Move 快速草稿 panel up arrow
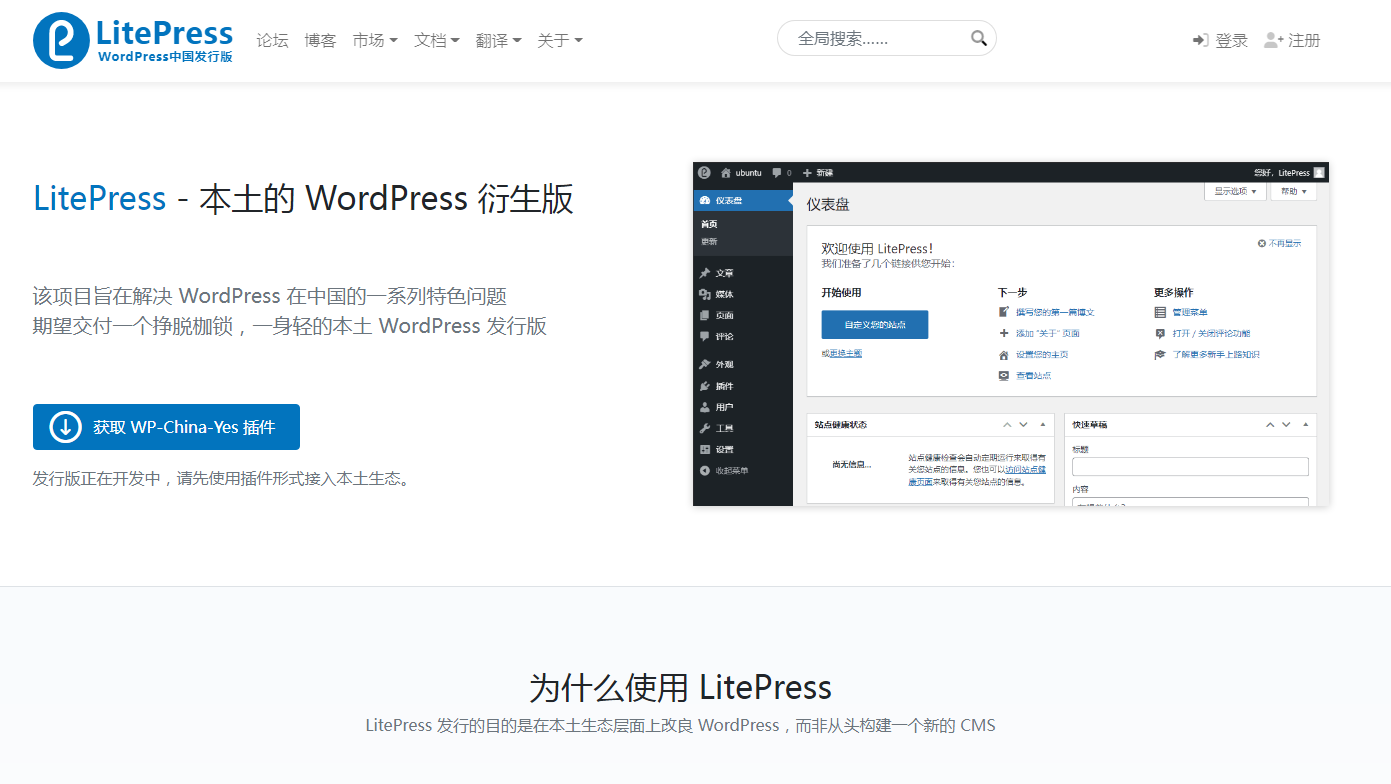The image size is (1391, 784). tap(1270, 425)
